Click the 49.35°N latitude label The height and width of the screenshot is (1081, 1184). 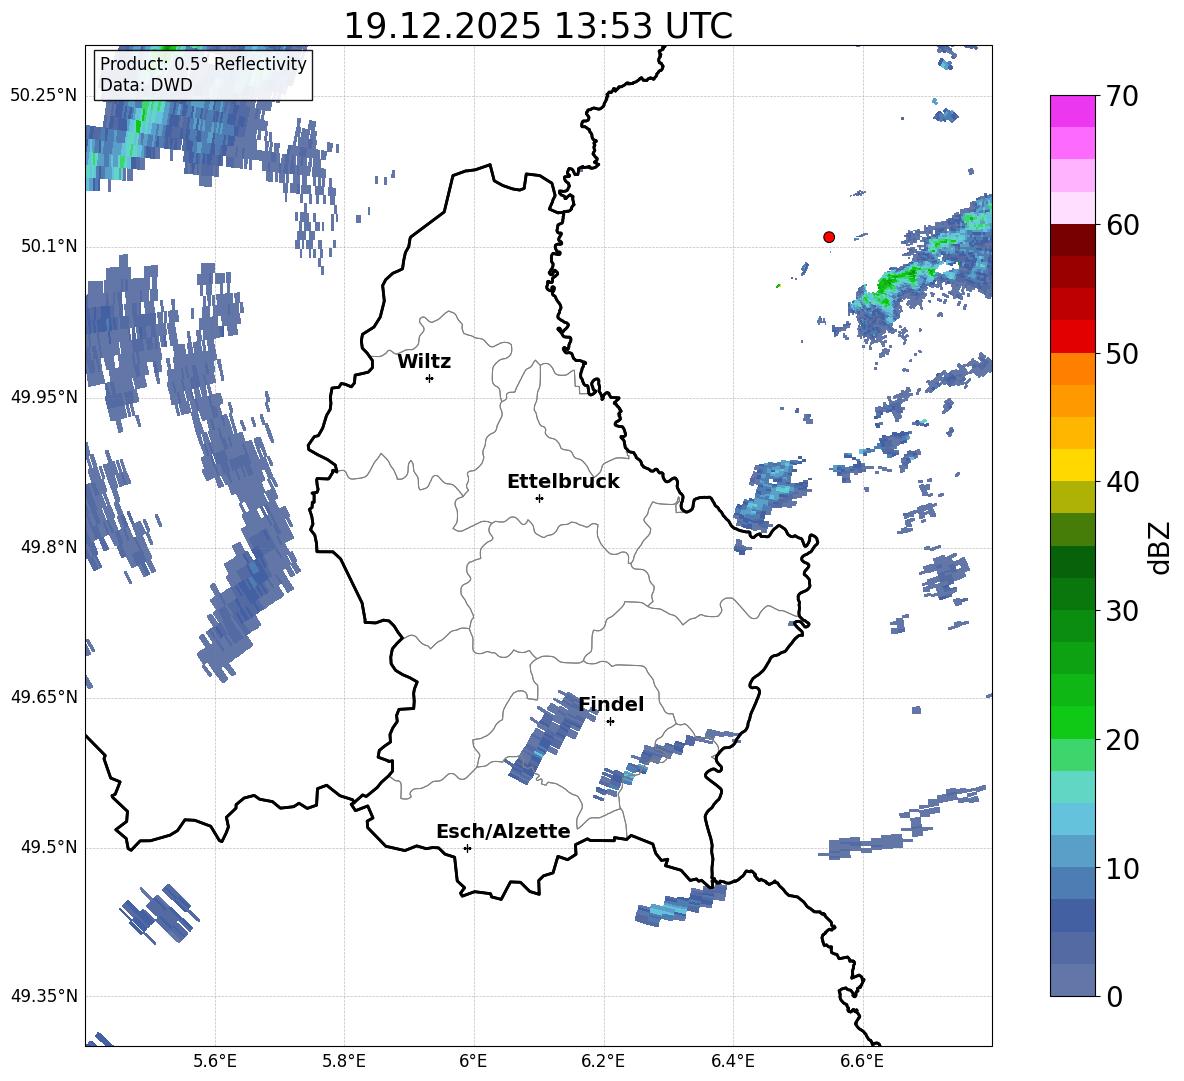click(x=44, y=996)
